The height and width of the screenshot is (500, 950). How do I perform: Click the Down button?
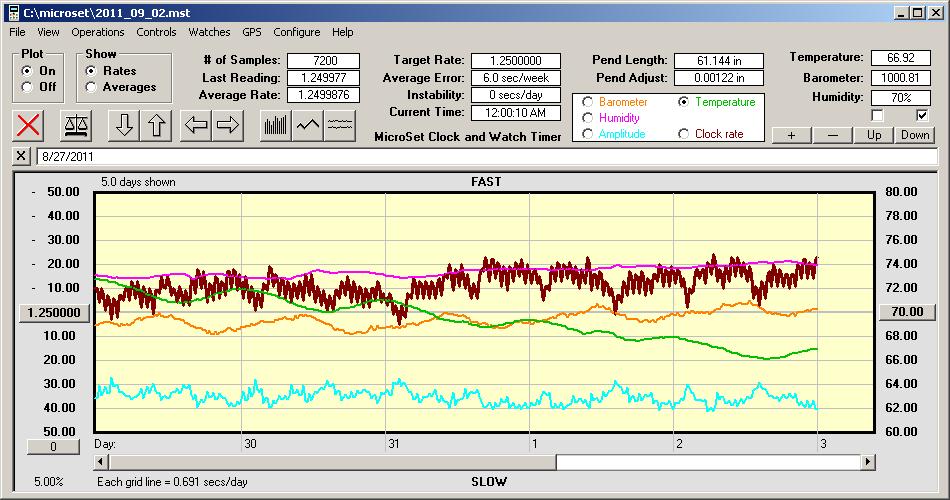[915, 135]
